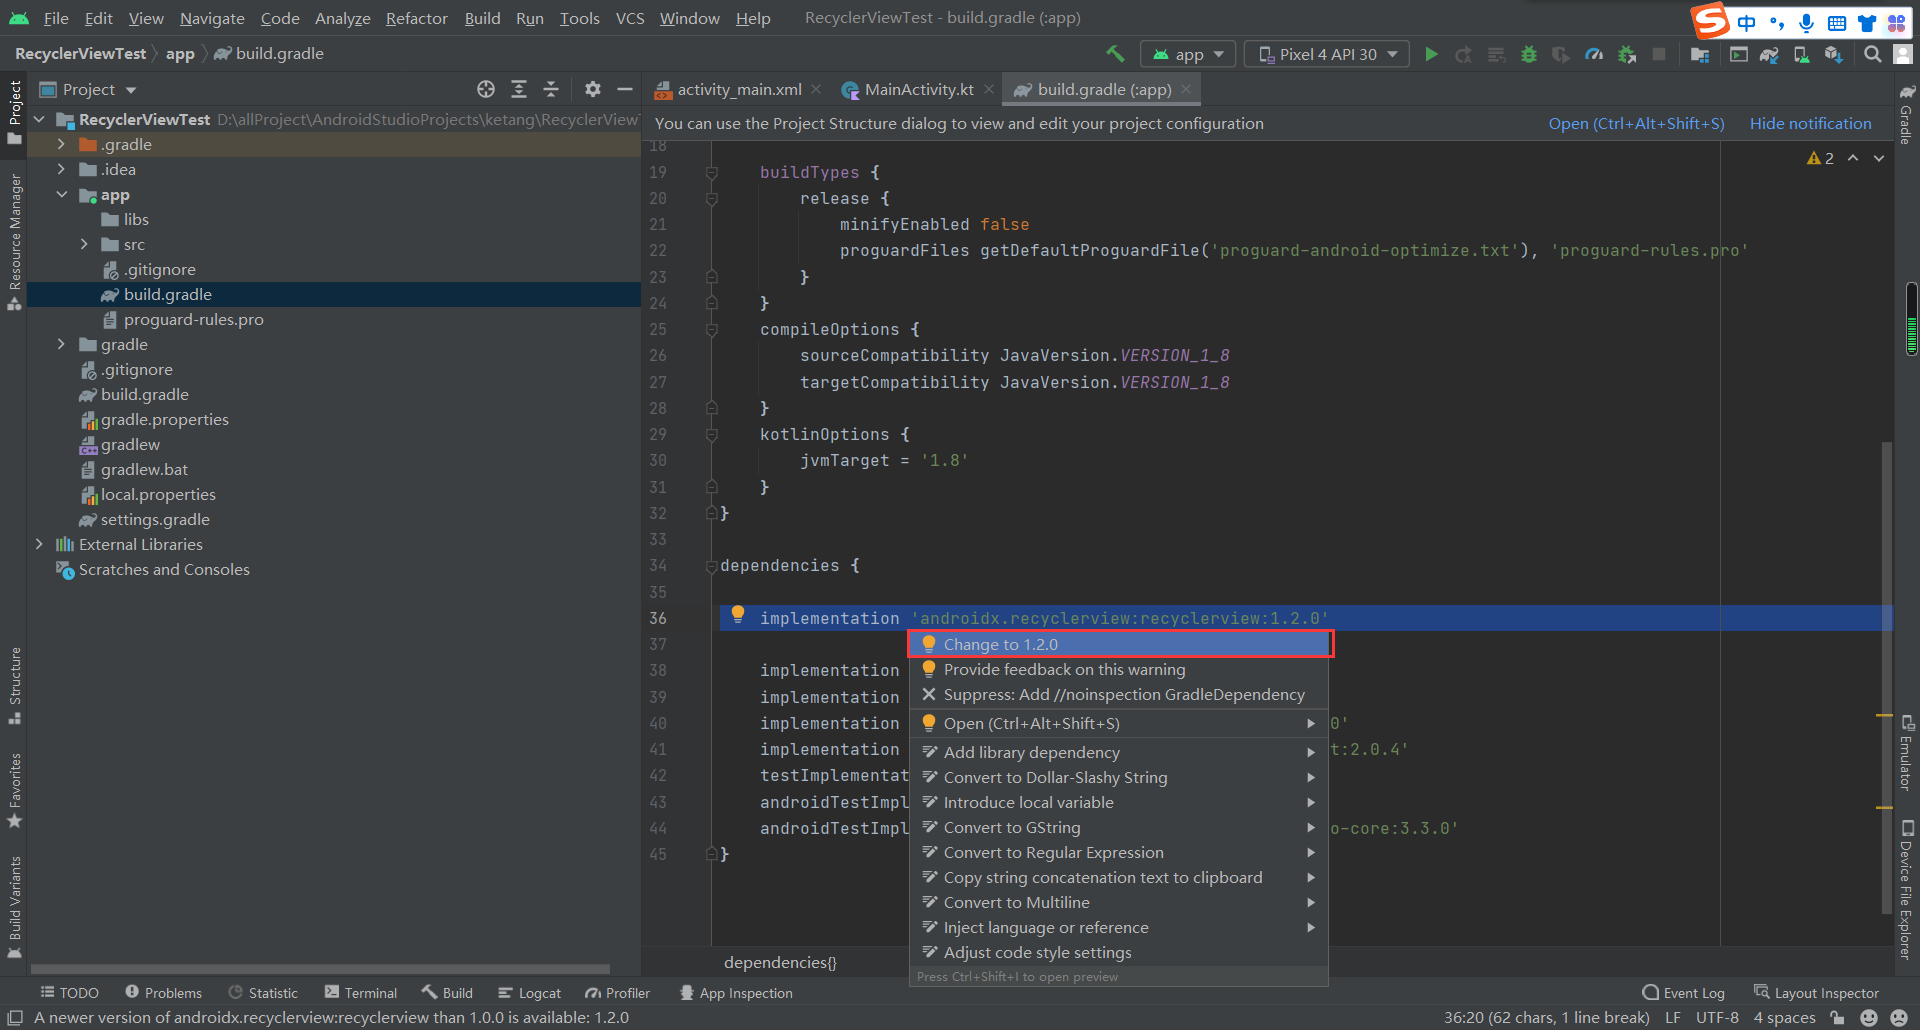Click the yellow lightbulb on line 36
Viewport: 1920px width, 1030px height.
pyautogui.click(x=738, y=614)
